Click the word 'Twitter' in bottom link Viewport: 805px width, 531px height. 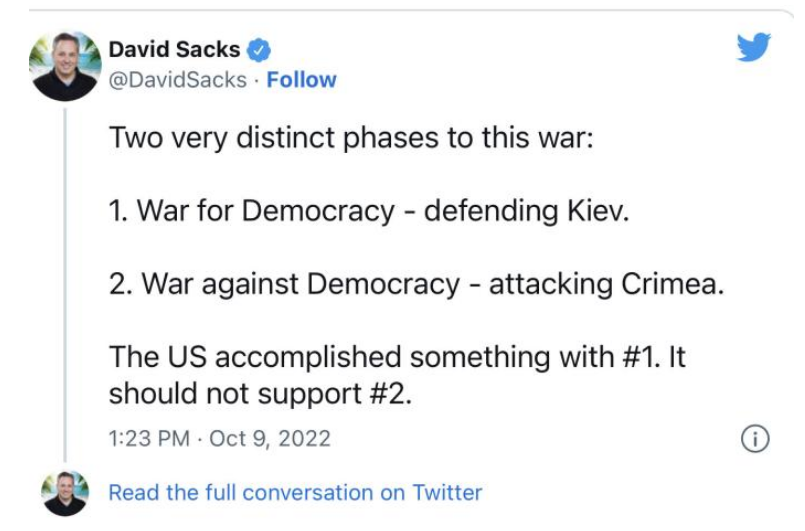(x=447, y=492)
